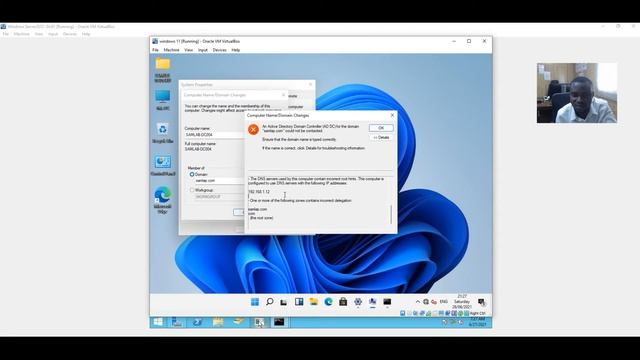Open the Machine menu of the windows 11 VM window
Screen dimensions: 640x360
coord(171,50)
